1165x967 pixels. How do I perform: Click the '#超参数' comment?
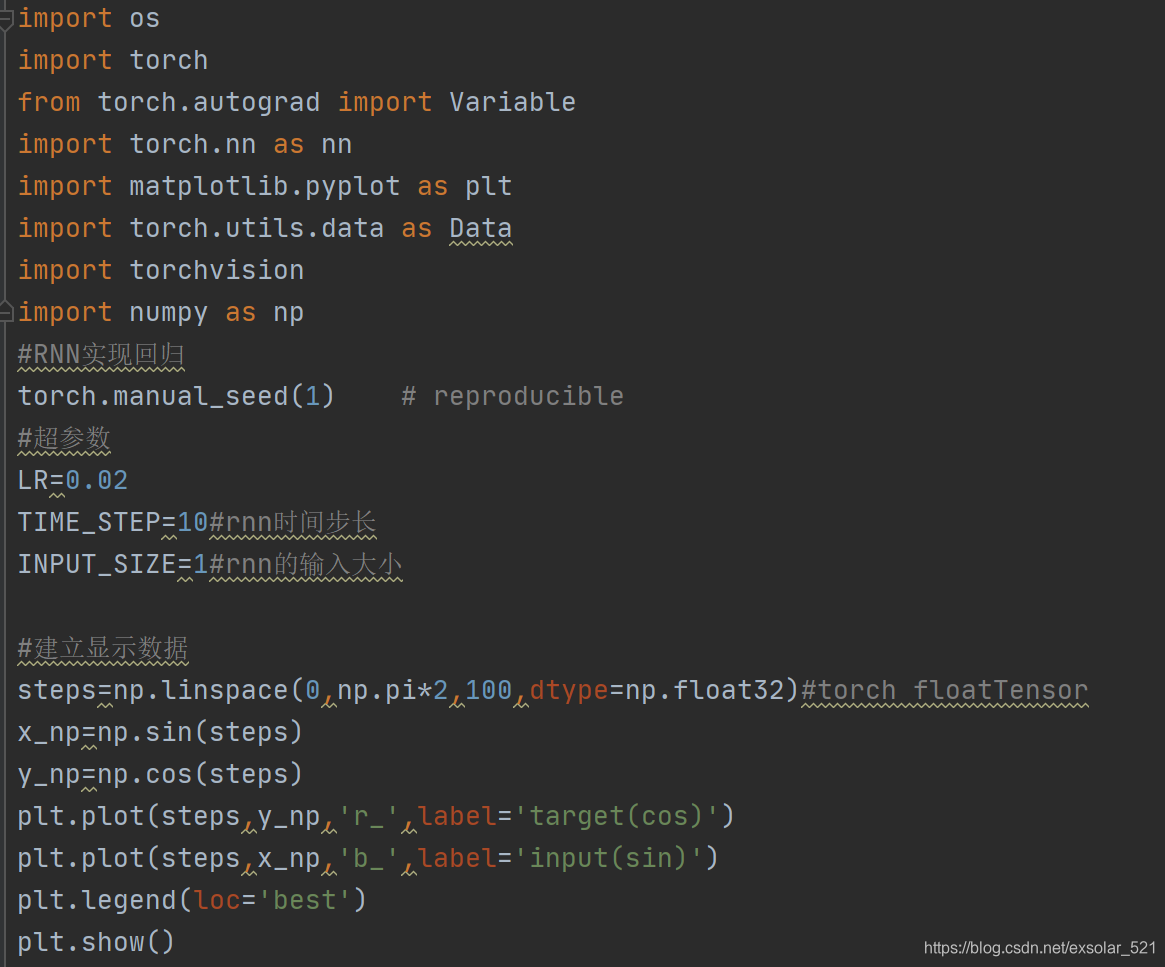point(64,438)
